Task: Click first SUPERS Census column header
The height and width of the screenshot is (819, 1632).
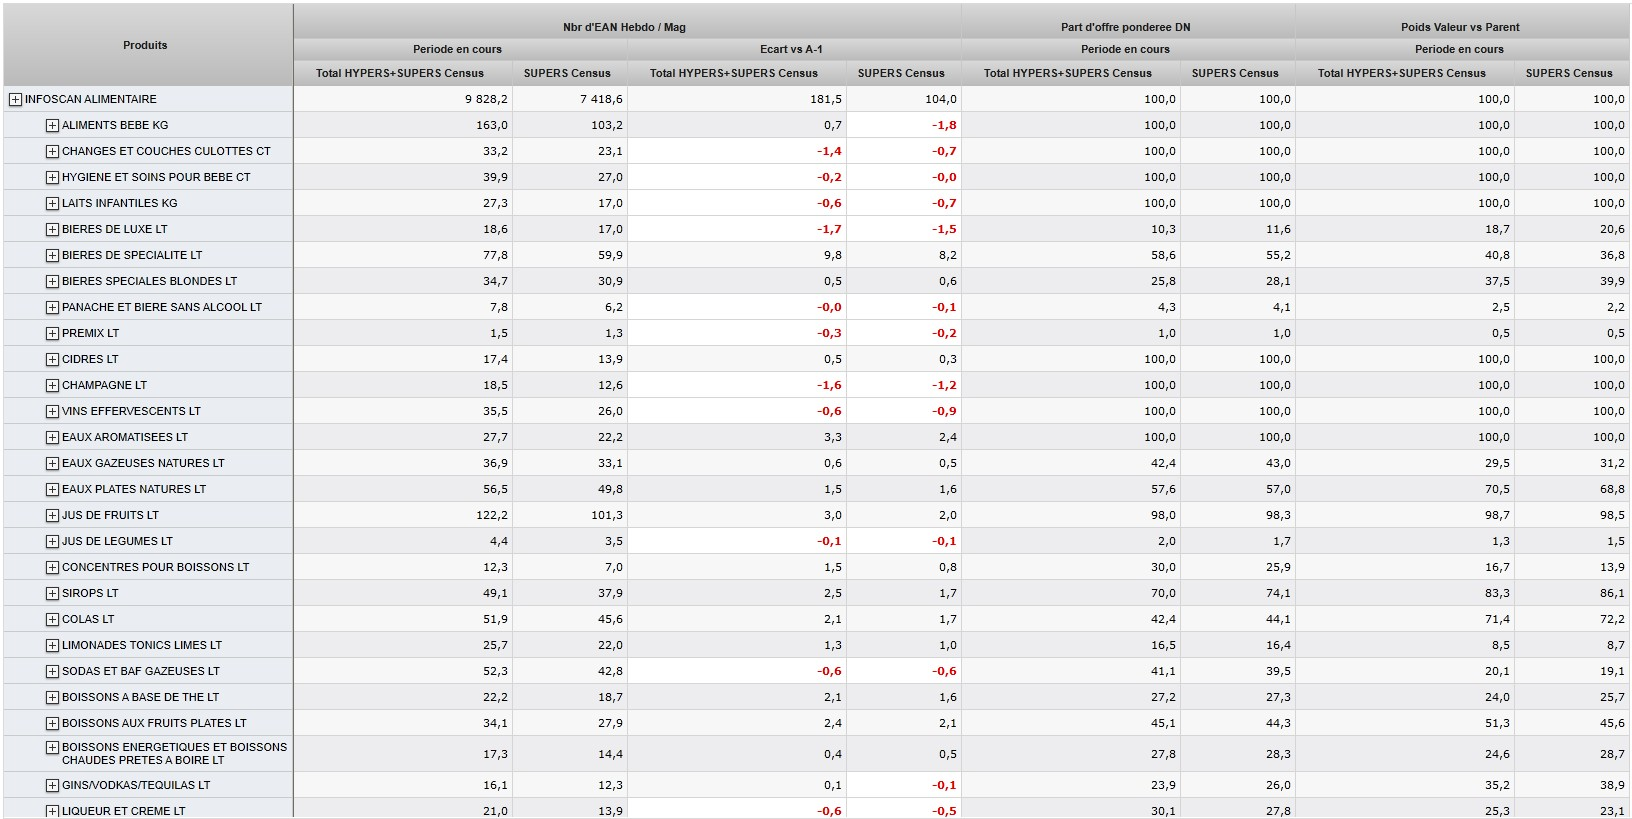Action: click(567, 73)
